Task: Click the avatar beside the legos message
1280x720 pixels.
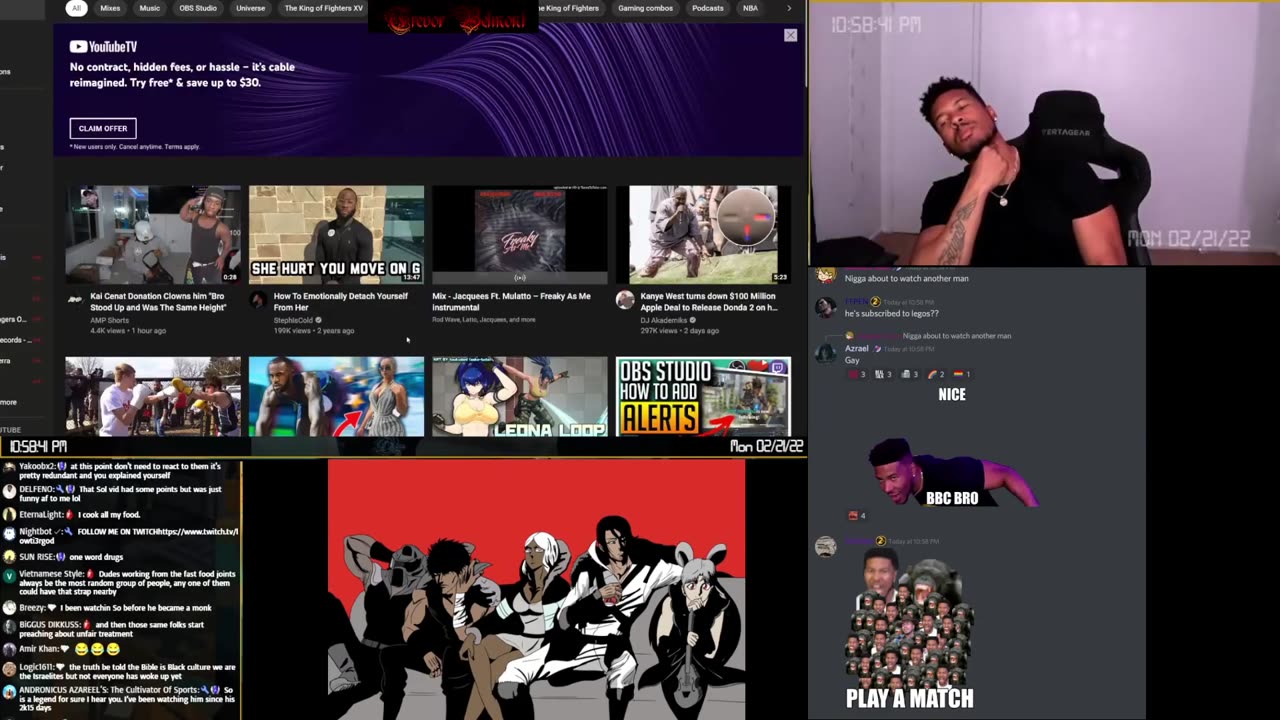Action: click(x=825, y=307)
